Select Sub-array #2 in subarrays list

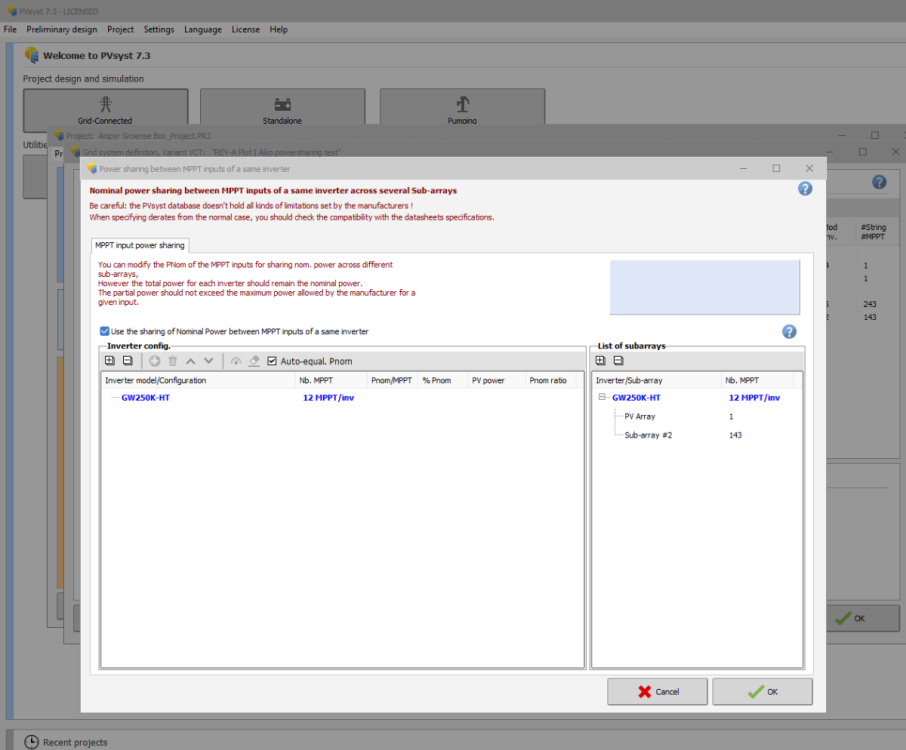click(648, 435)
